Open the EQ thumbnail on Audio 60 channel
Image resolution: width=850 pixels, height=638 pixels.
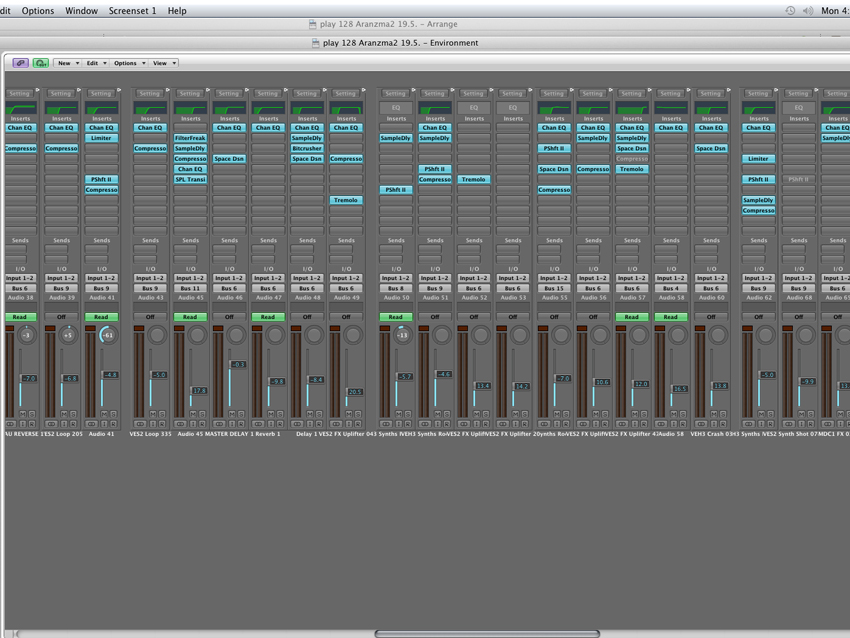pos(711,108)
